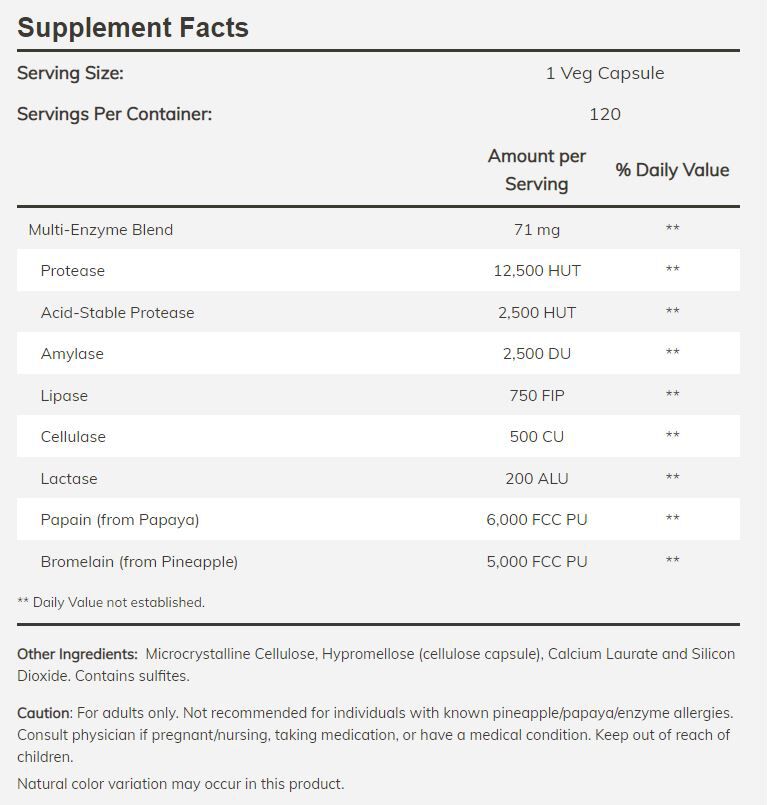Image resolution: width=770 pixels, height=805 pixels.
Task: Select the Acid-Stable Protease row label
Action: [x=117, y=313]
